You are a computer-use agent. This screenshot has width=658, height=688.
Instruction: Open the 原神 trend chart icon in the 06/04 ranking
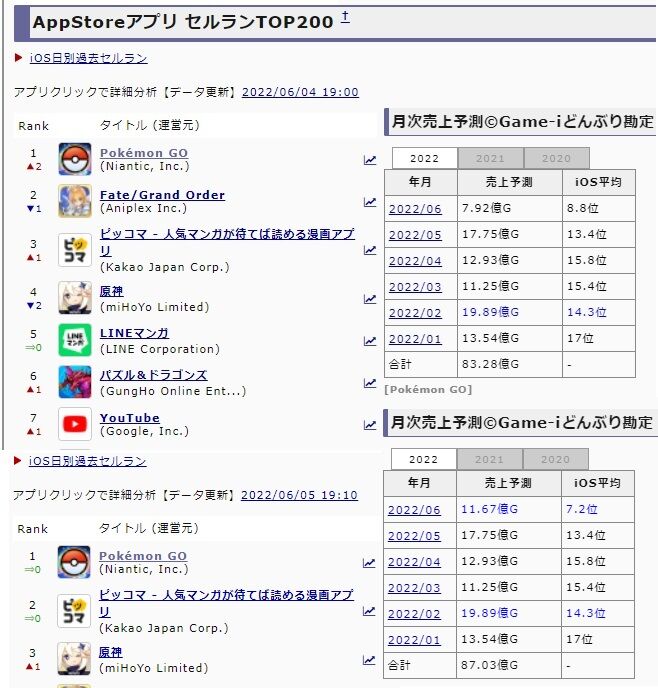click(x=370, y=299)
